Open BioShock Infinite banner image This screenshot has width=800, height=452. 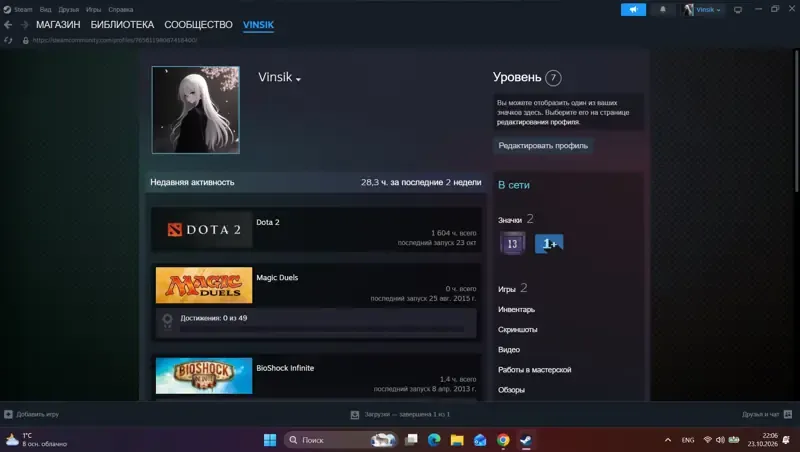point(204,375)
